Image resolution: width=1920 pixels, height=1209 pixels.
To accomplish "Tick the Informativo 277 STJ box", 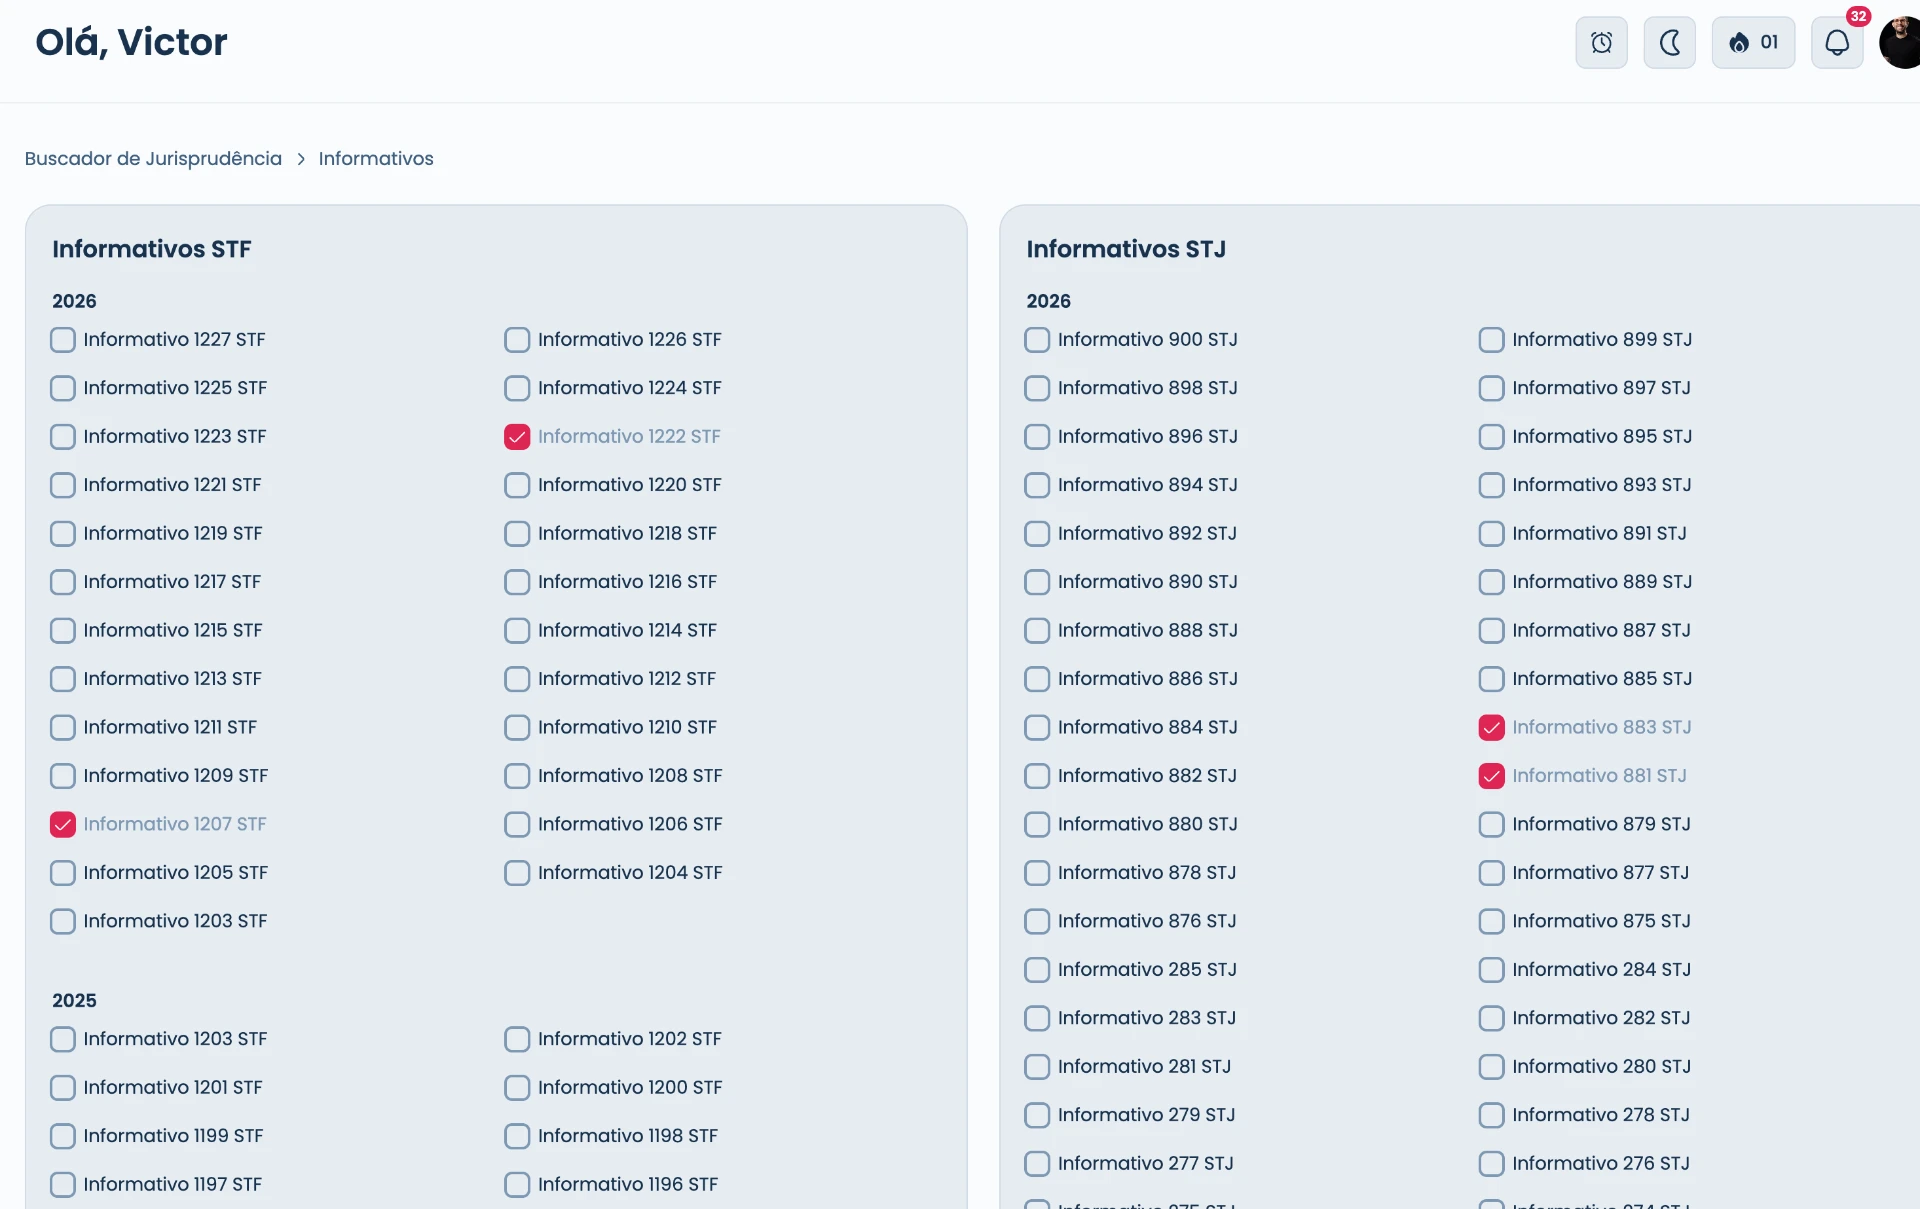I will tap(1037, 1164).
